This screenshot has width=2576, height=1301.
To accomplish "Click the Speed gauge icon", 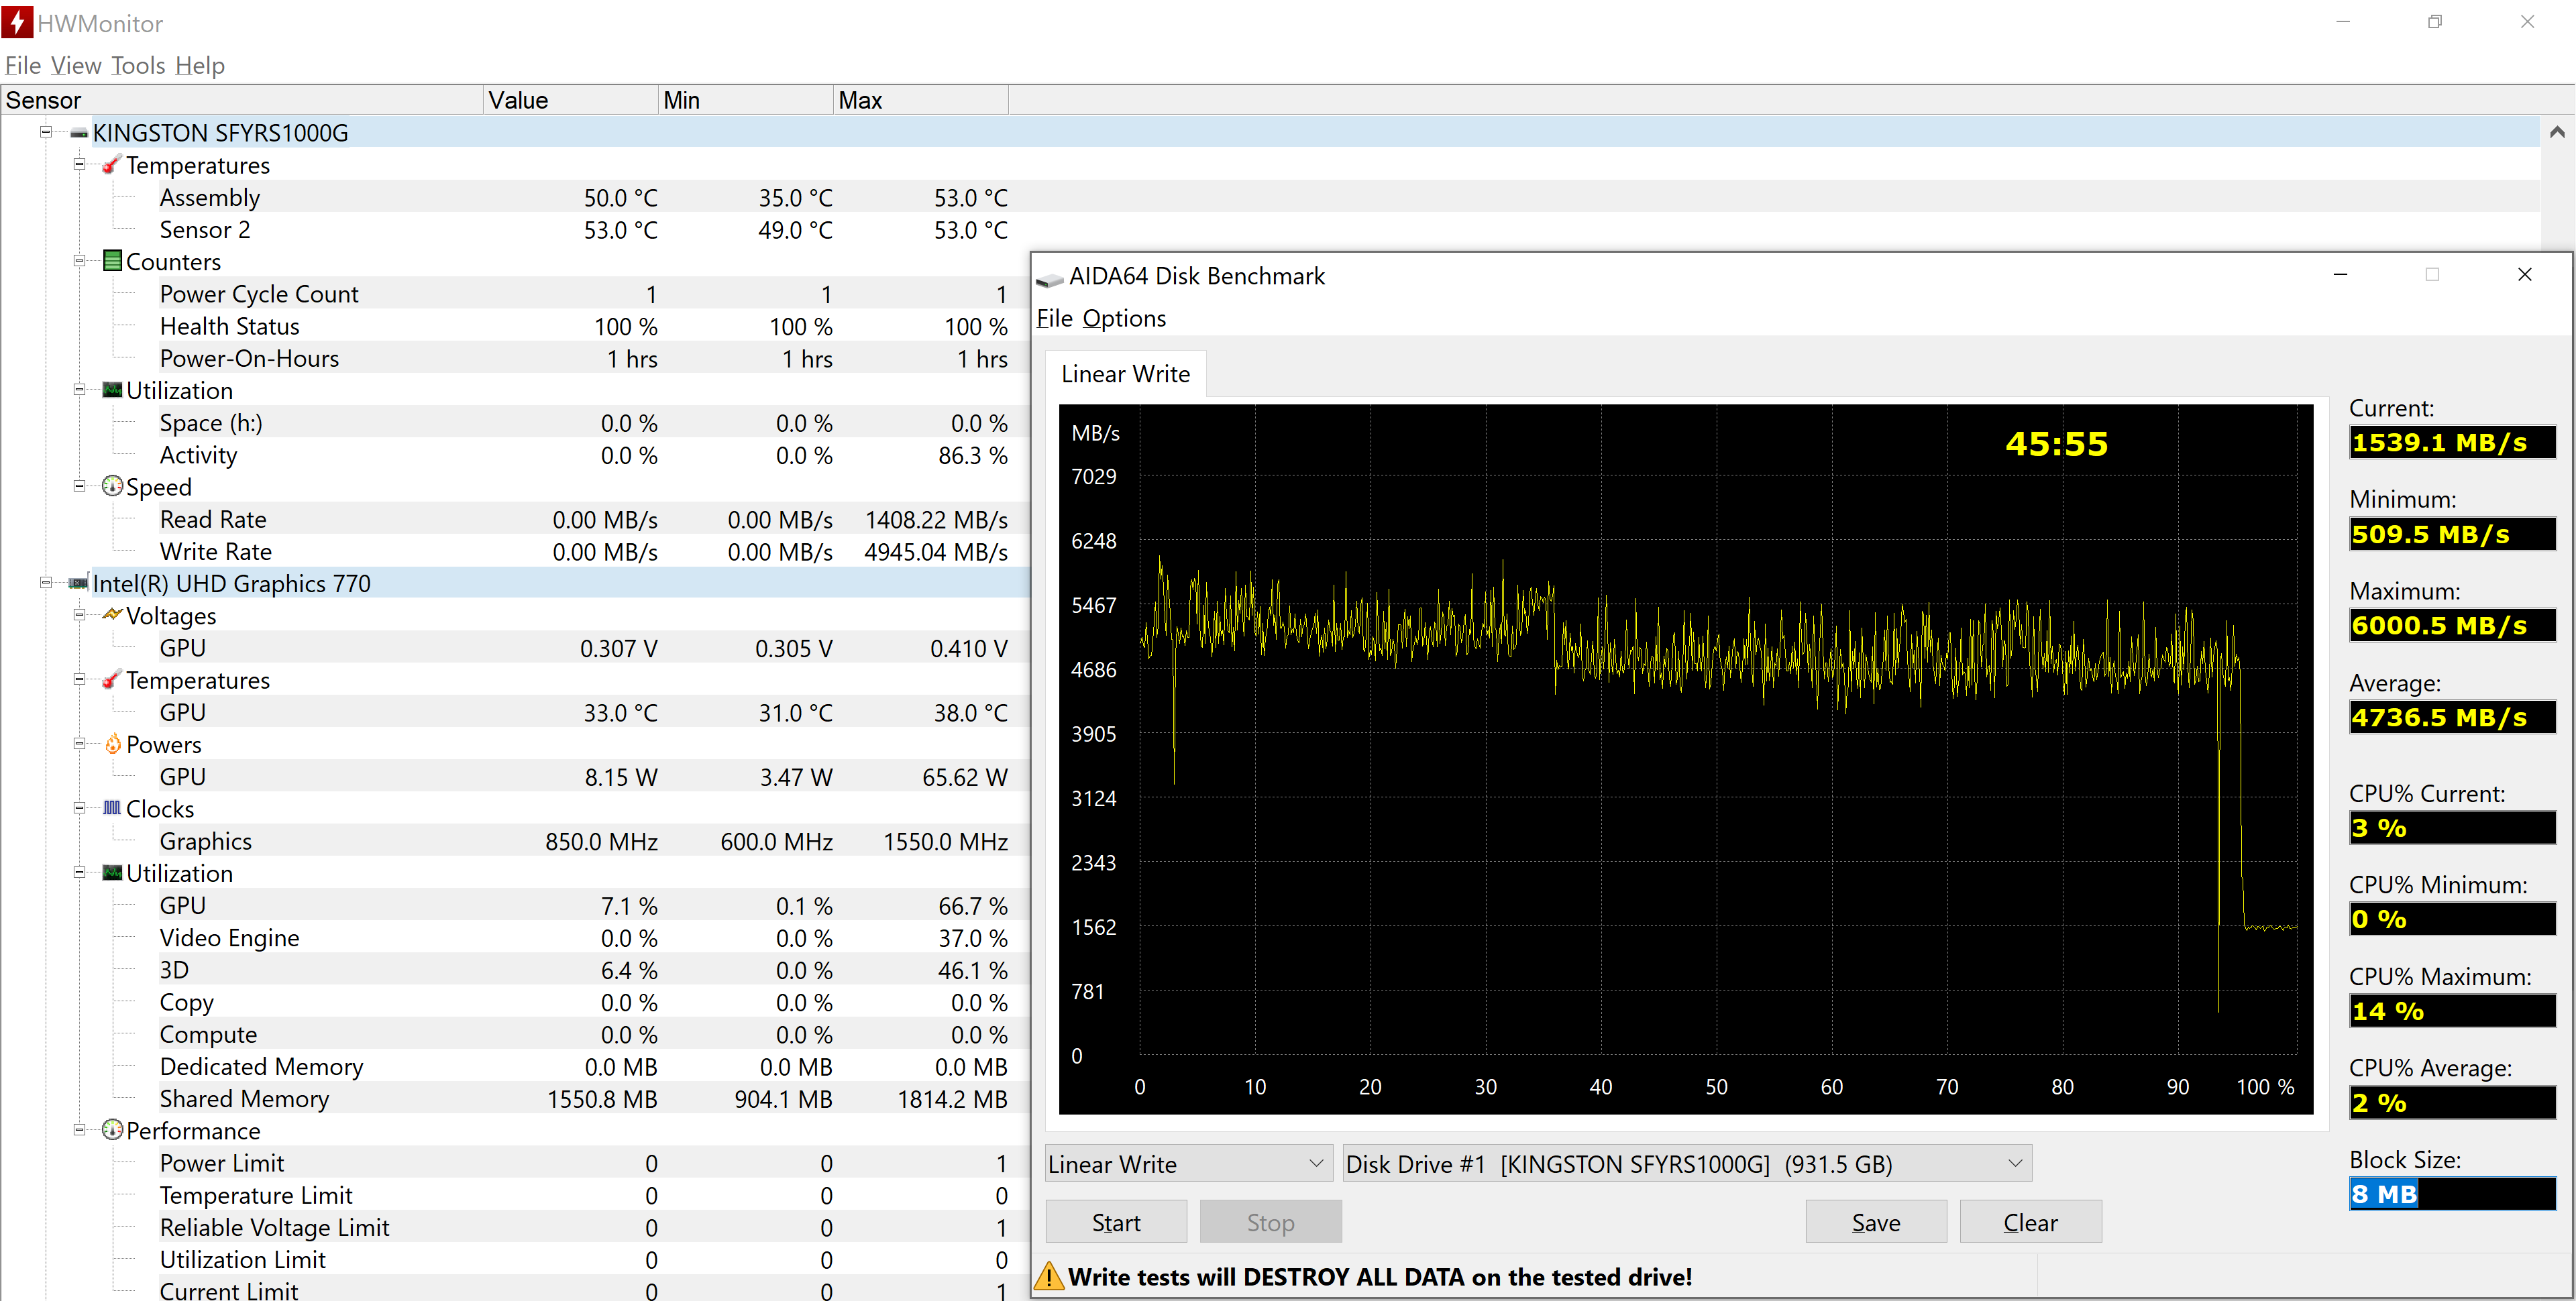I will [112, 487].
